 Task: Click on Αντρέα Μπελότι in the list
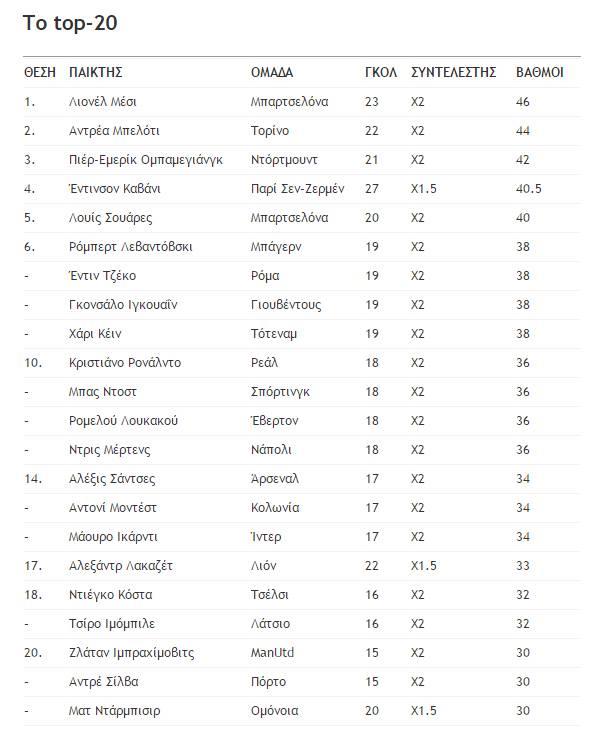[114, 131]
